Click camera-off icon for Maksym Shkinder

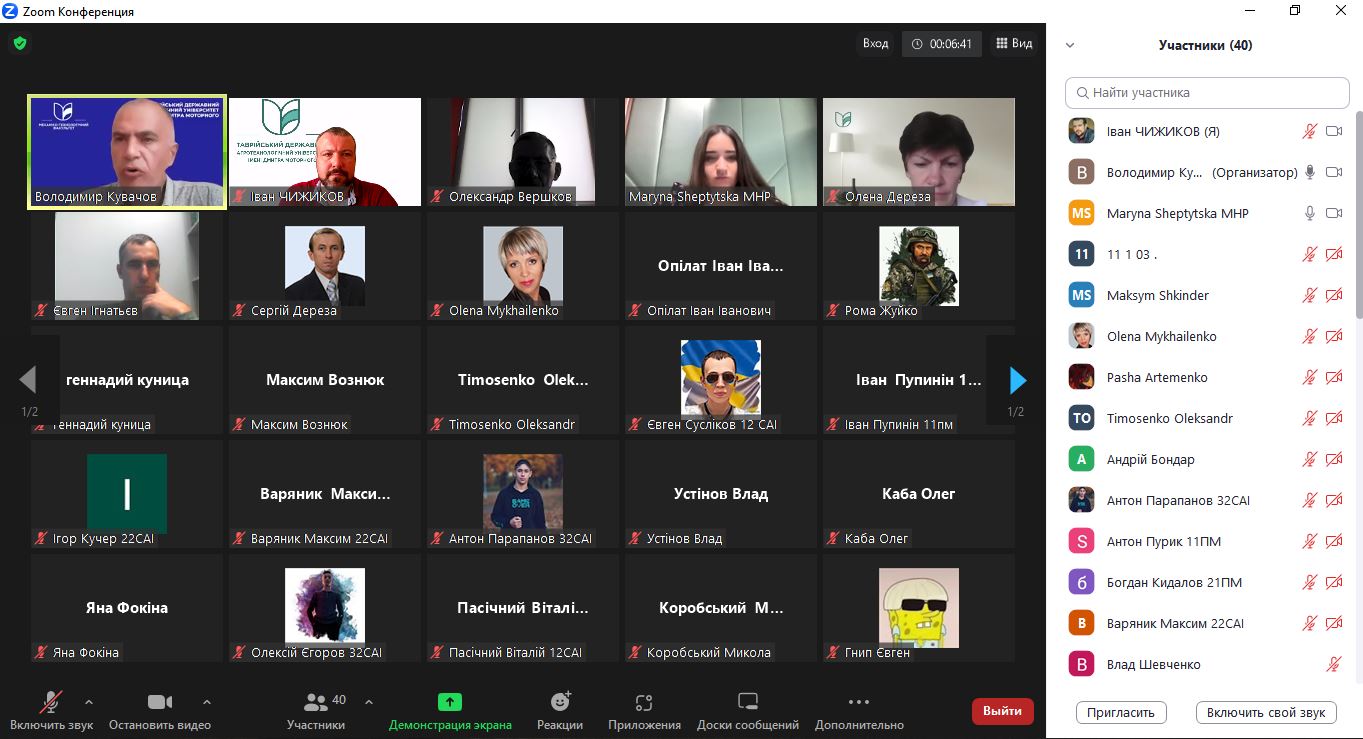pos(1333,295)
